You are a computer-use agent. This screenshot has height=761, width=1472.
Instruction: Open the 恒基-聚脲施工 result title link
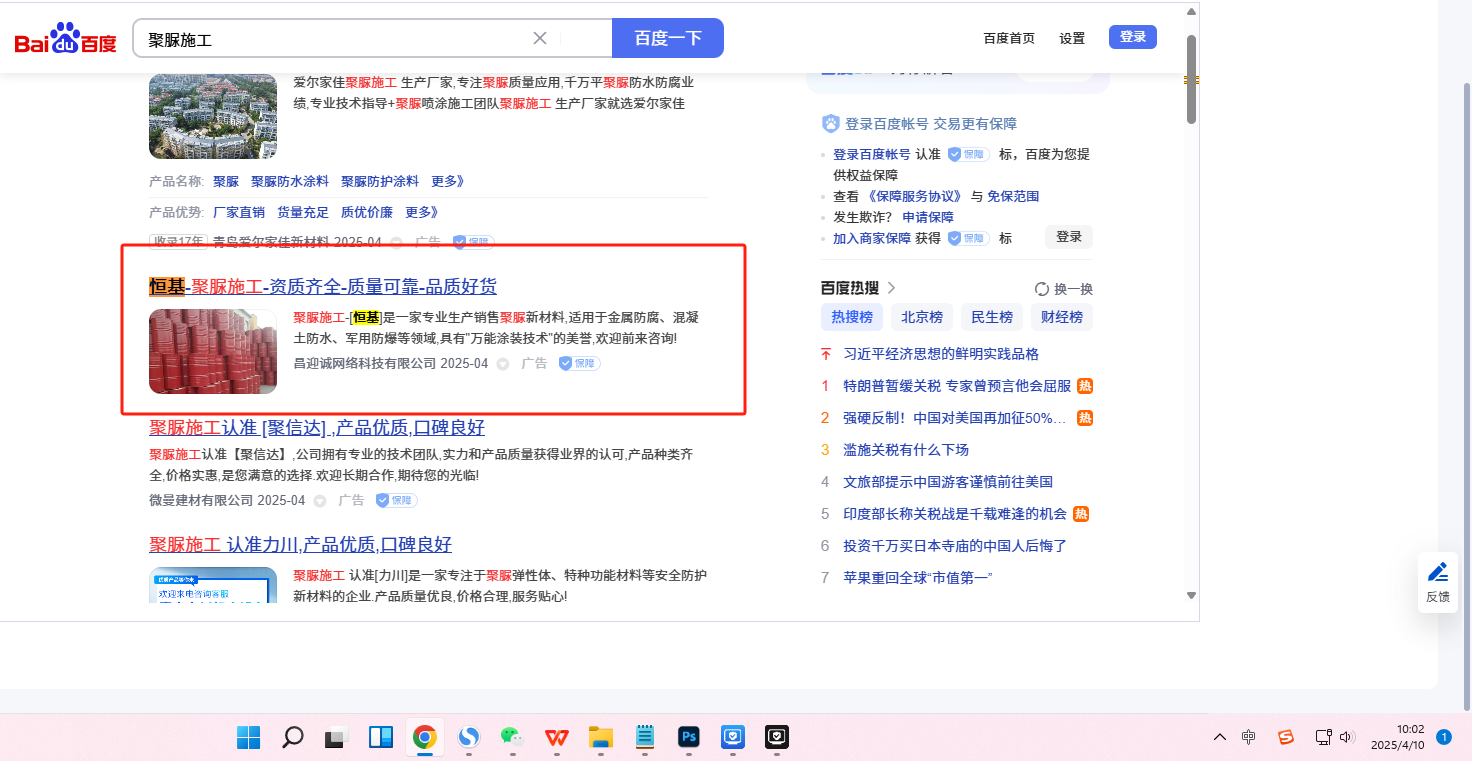coord(322,287)
